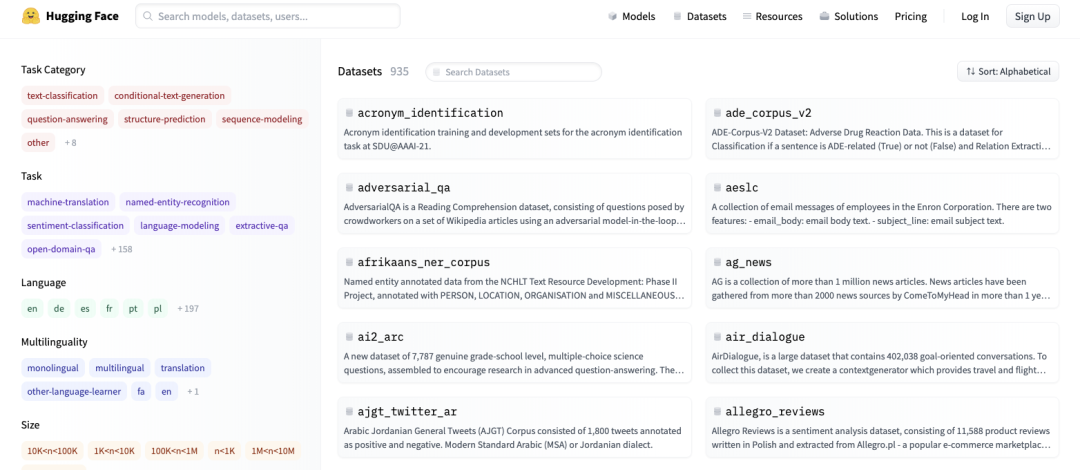Enable the machine-translation task filter
The height and width of the screenshot is (470, 1080).
[68, 202]
